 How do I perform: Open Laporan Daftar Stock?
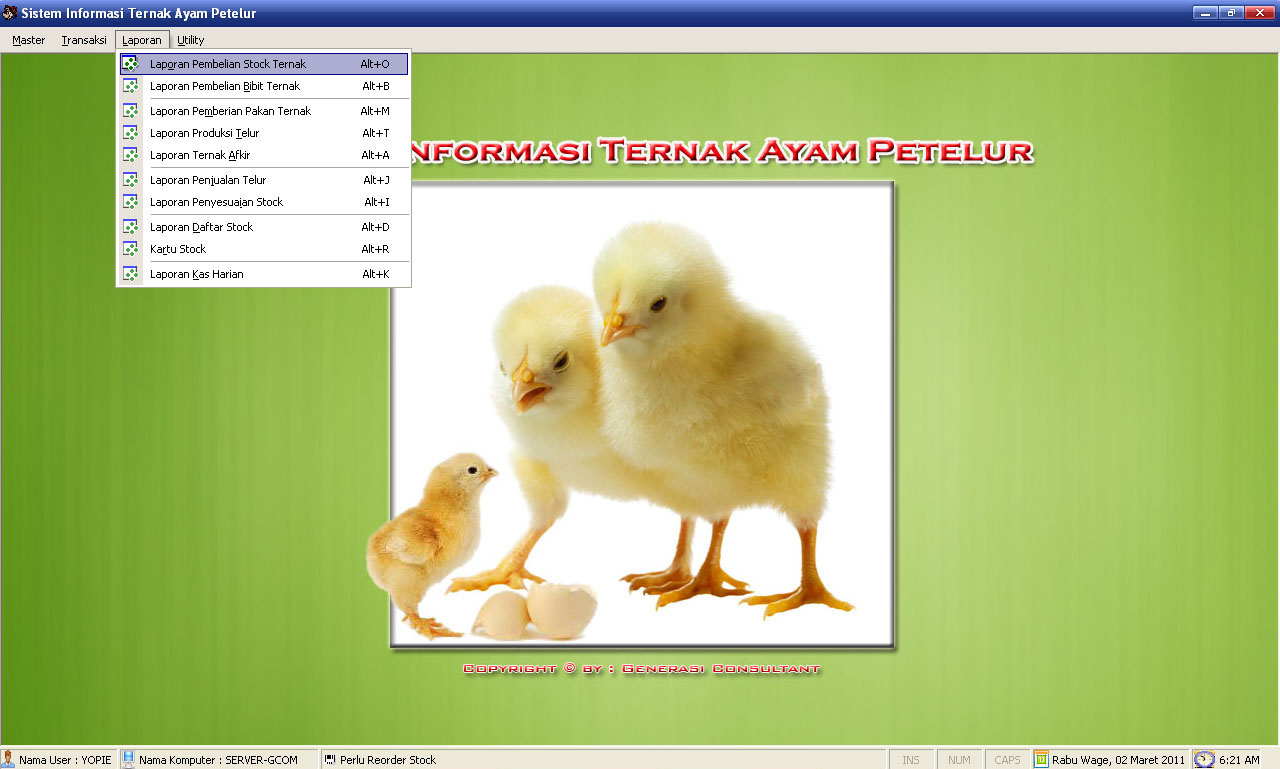pyautogui.click(x=201, y=227)
